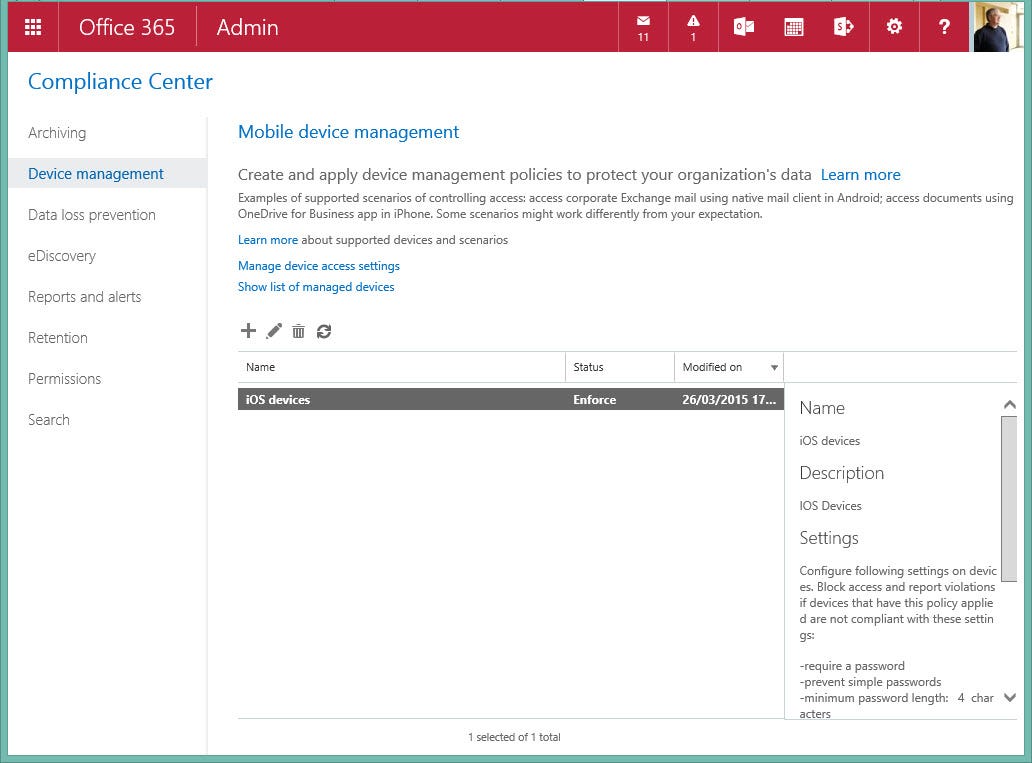This screenshot has width=1032, height=763.
Task: Open Office 365 settings gear
Action: click(893, 27)
